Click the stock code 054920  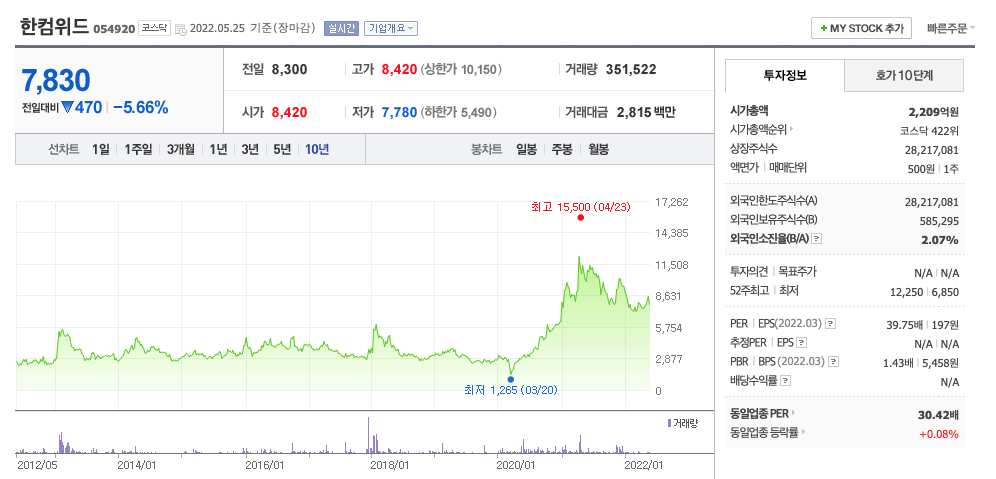pos(114,29)
